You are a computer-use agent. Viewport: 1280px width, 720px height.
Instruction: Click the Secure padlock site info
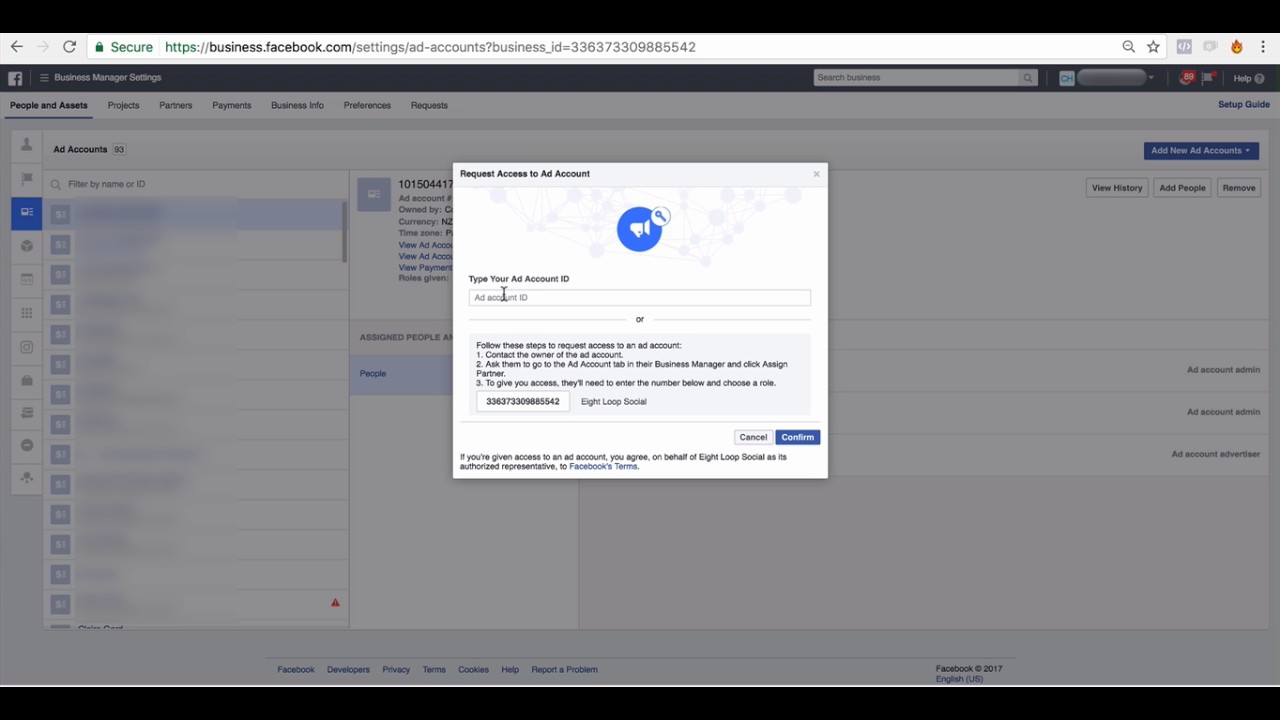pyautogui.click(x=124, y=47)
